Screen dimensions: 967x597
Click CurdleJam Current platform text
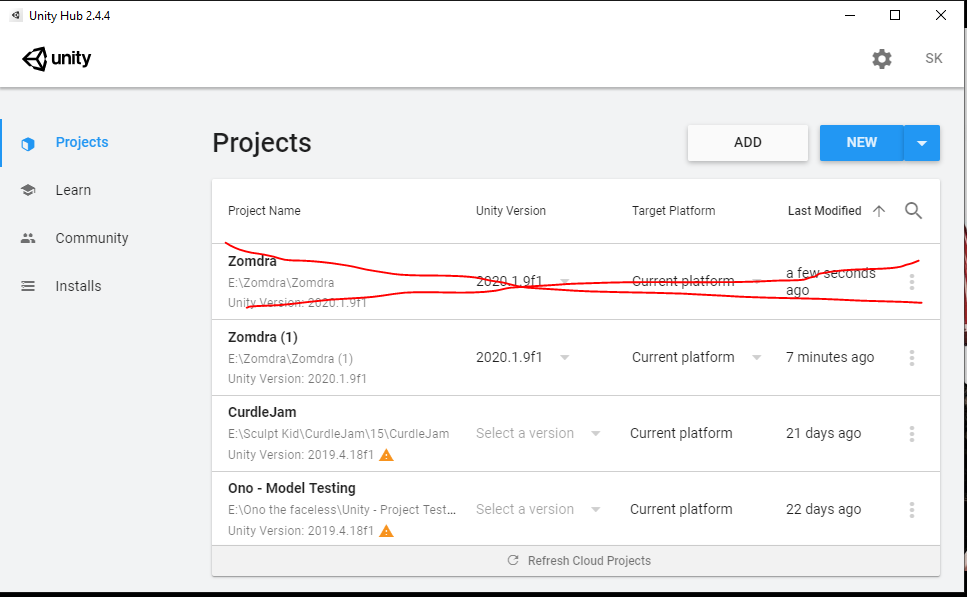click(x=681, y=434)
